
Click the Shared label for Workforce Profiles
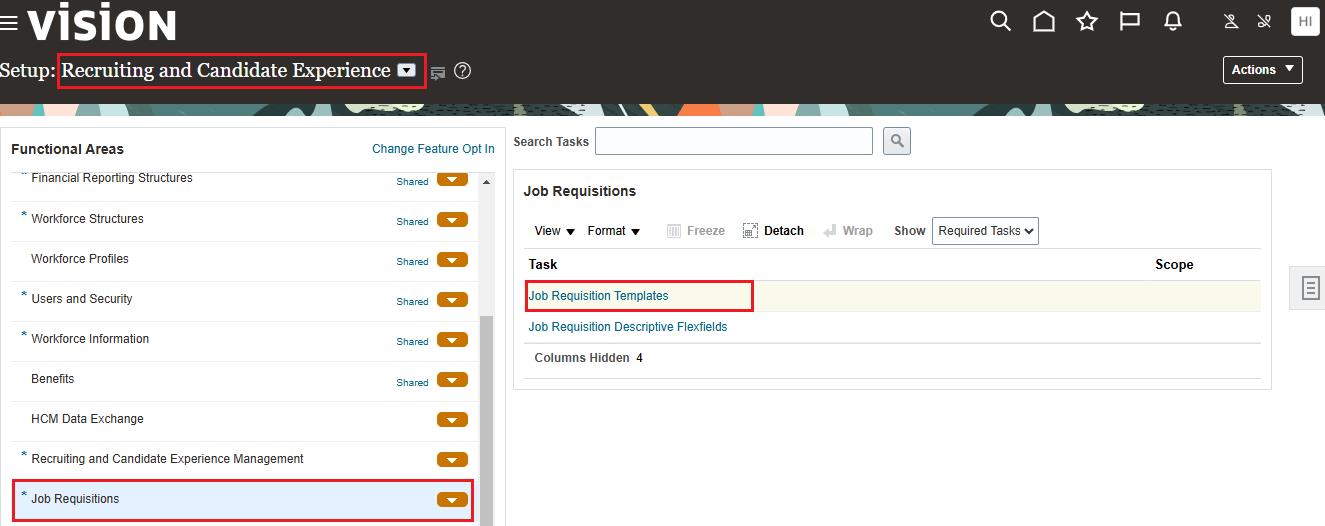[412, 262]
